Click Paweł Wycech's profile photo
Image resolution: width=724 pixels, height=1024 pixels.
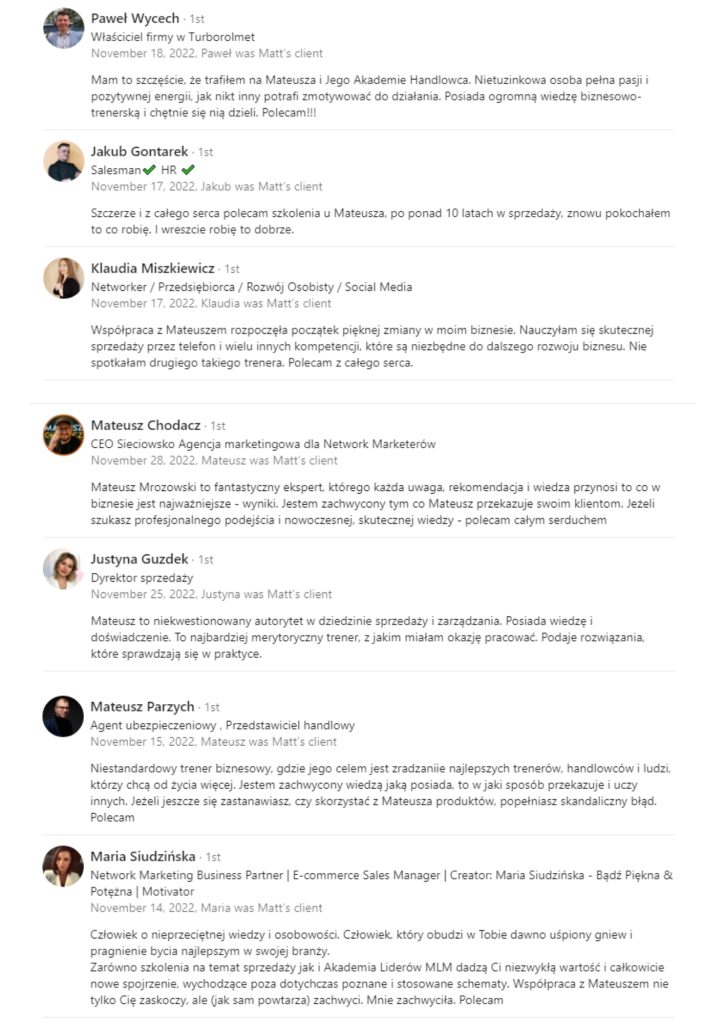pyautogui.click(x=63, y=28)
